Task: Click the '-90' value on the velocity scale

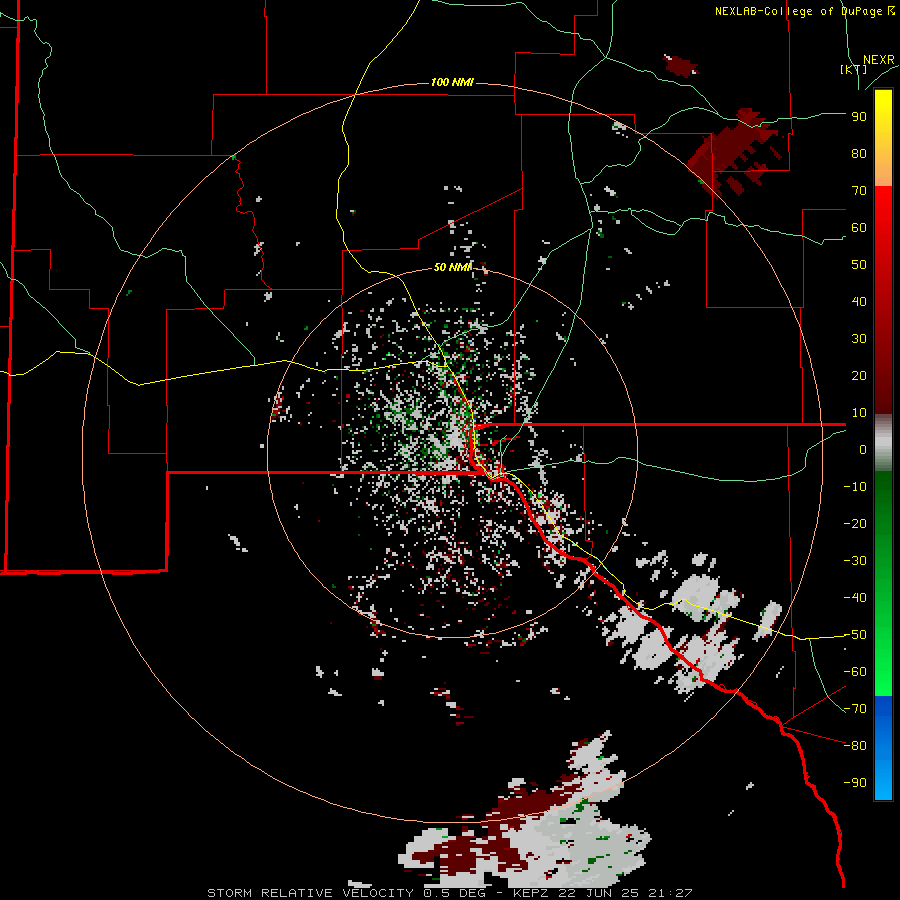Action: point(855,783)
